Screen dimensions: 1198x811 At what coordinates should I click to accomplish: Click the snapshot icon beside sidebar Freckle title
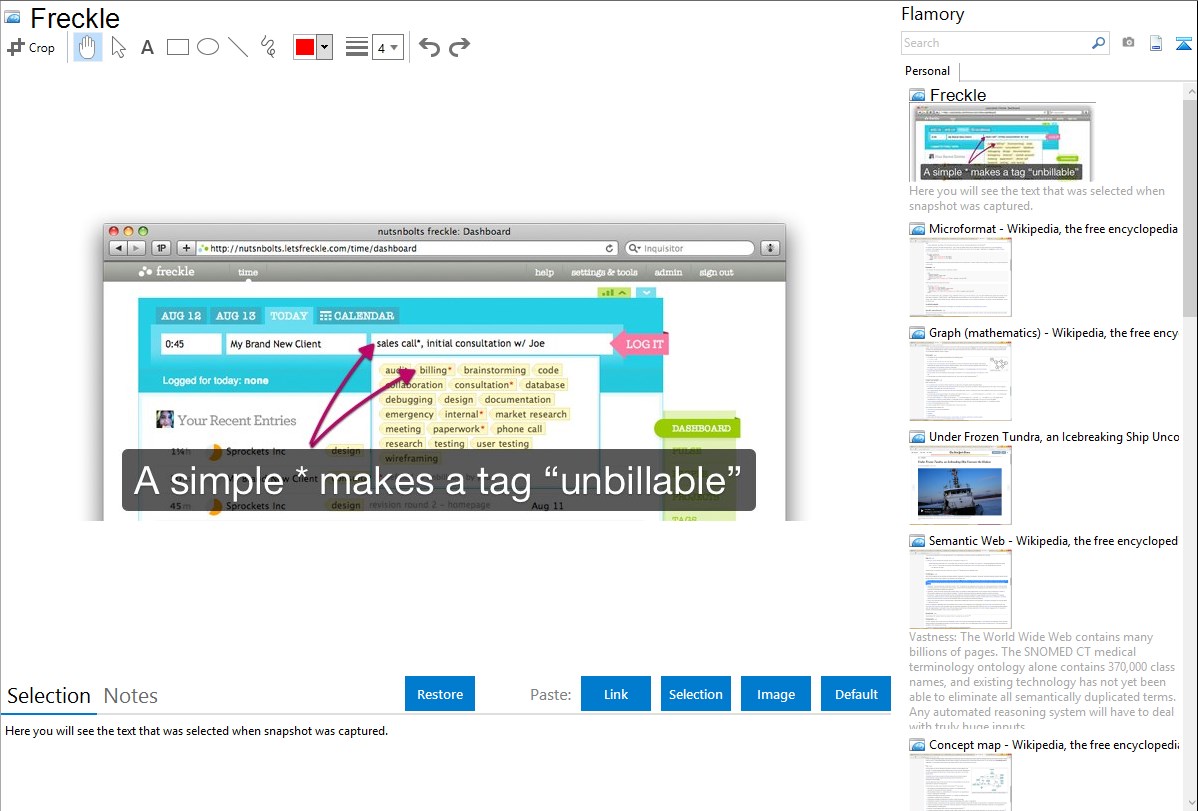point(917,96)
